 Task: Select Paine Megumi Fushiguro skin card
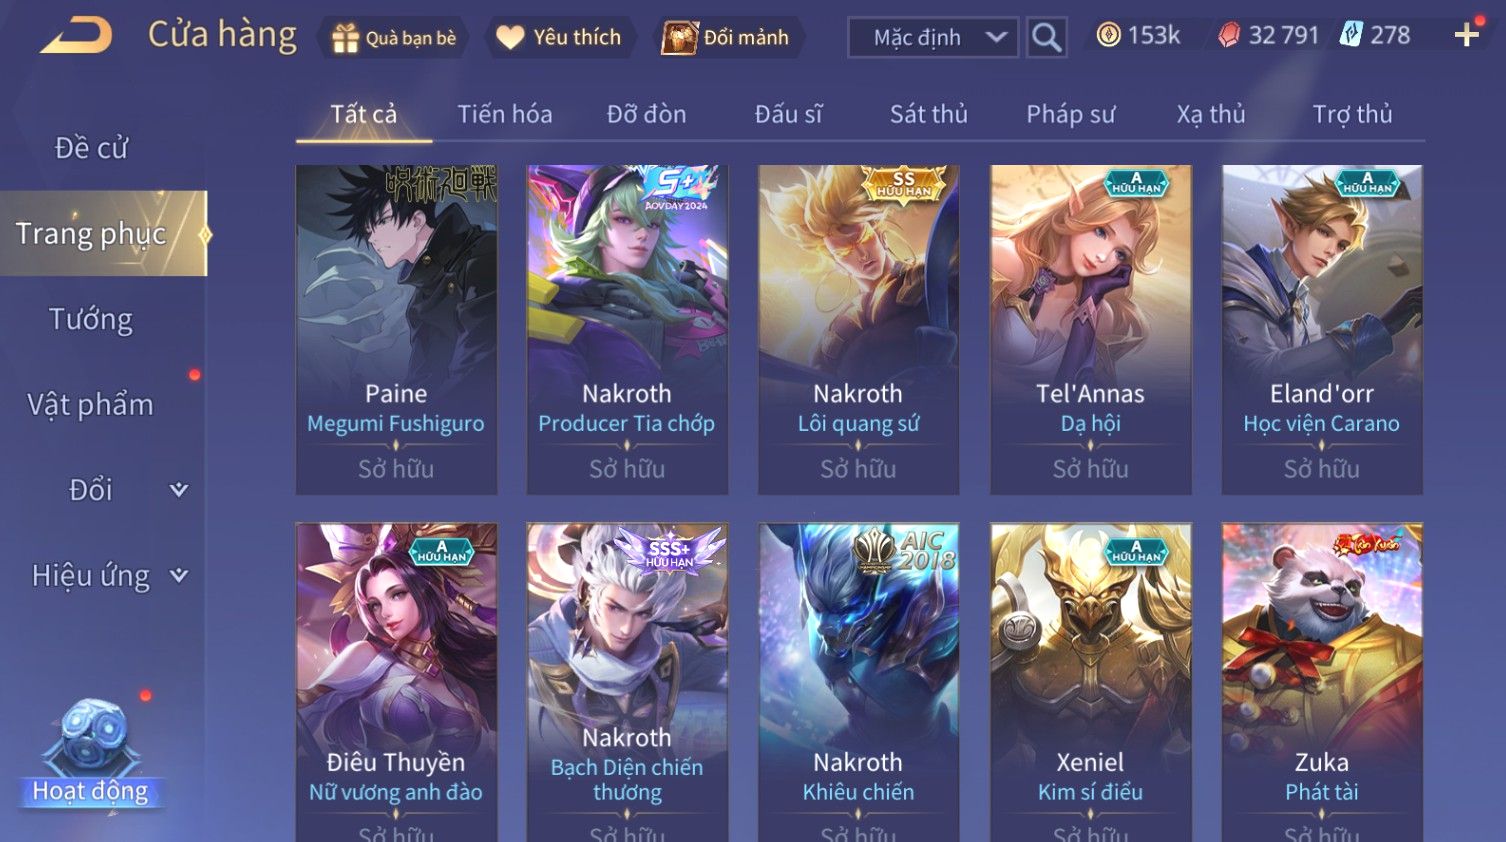point(396,329)
